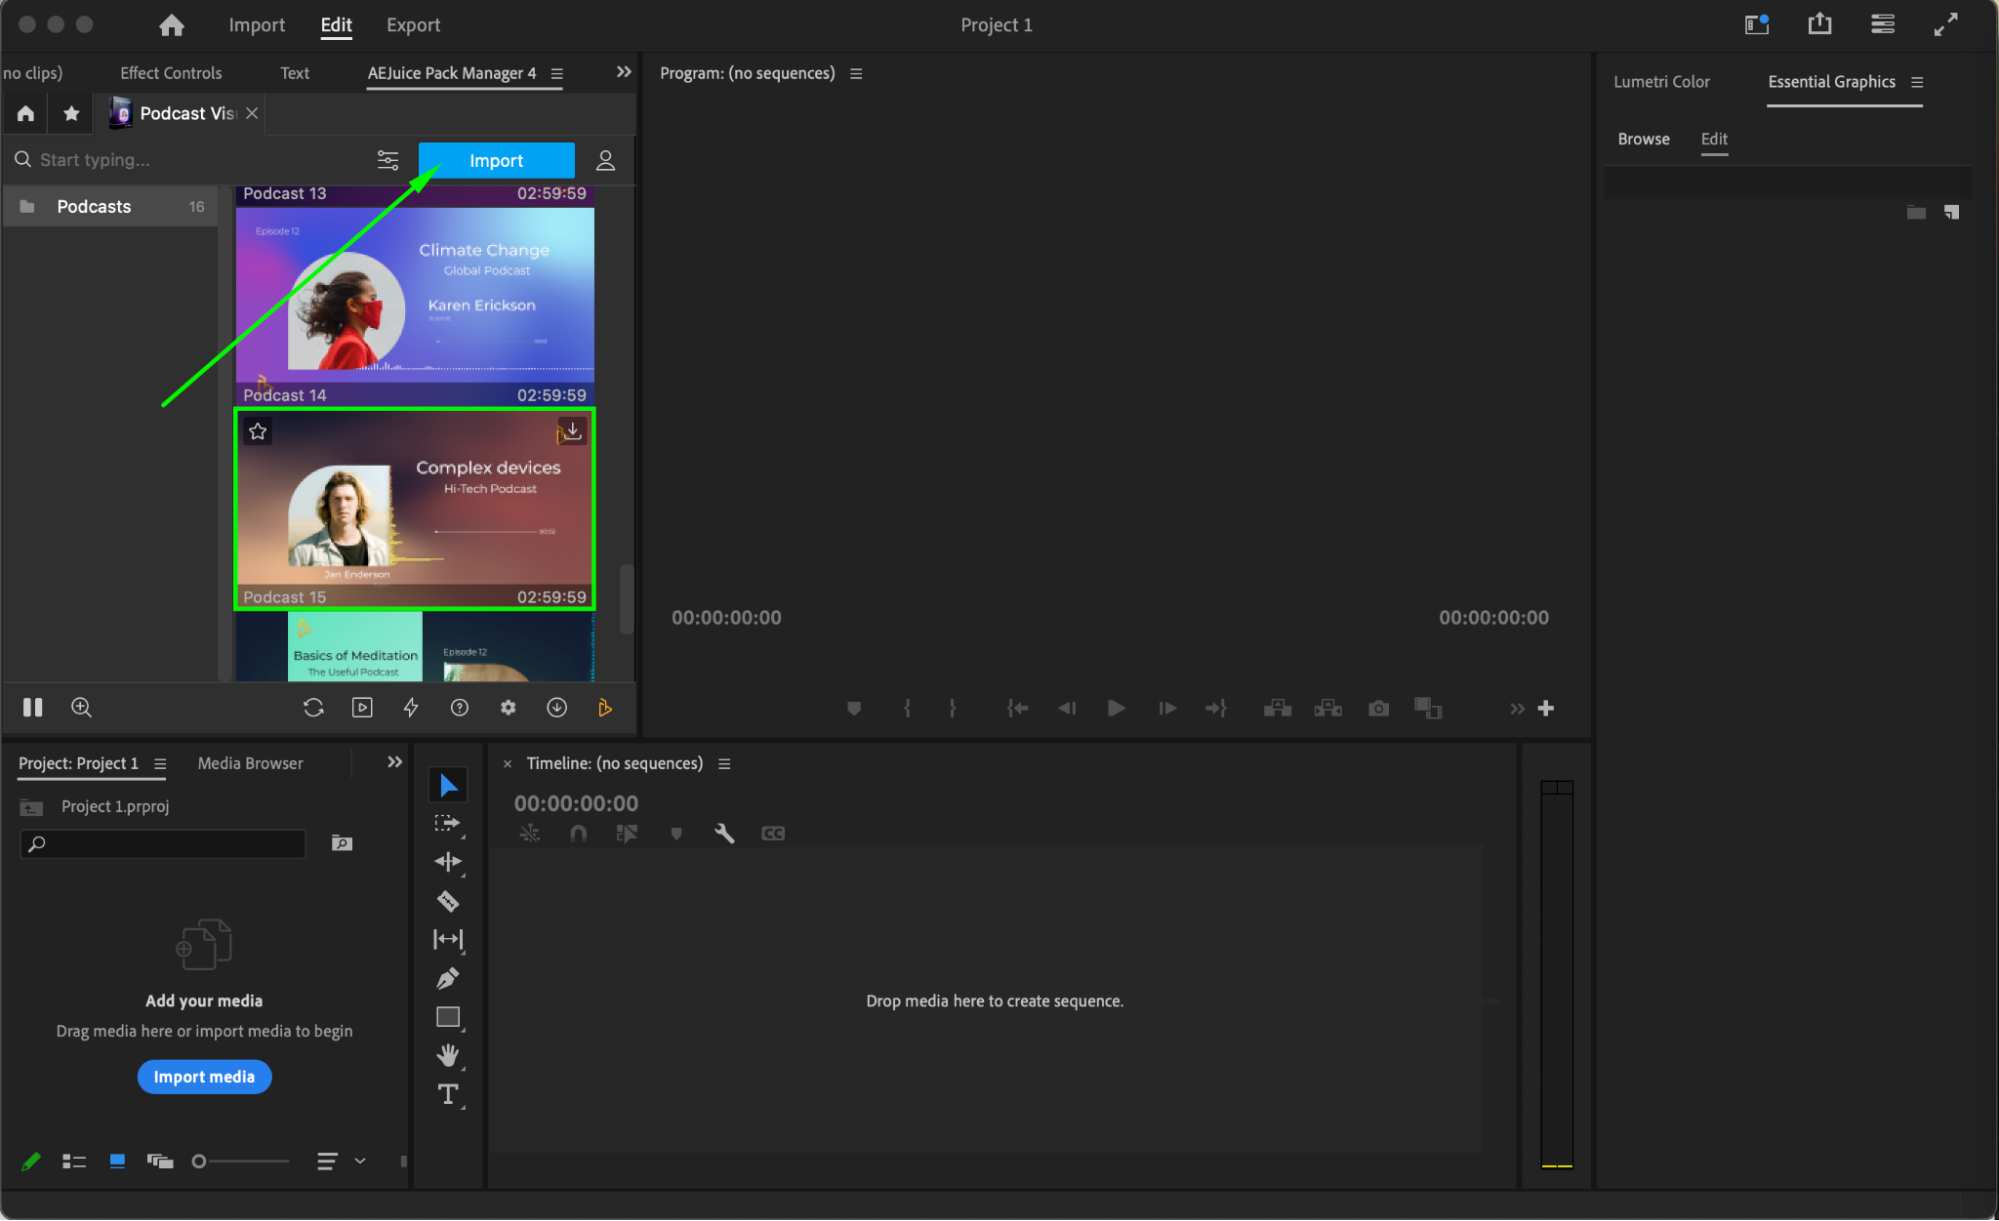Open the Lumetri Color tab

pyautogui.click(x=1661, y=82)
